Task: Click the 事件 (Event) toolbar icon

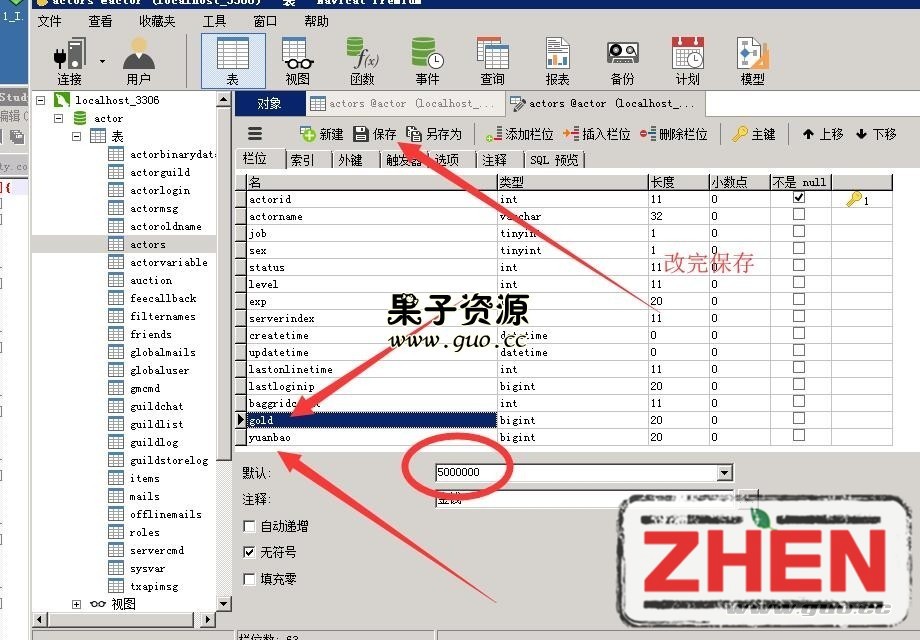Action: pyautogui.click(x=427, y=60)
